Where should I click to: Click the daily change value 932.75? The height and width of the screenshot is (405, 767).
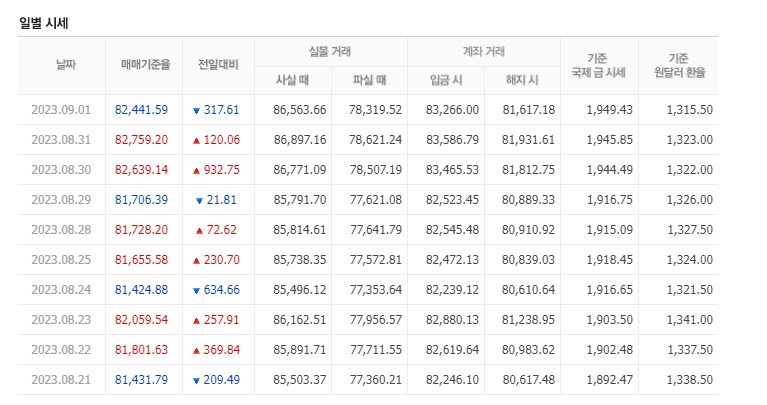pyautogui.click(x=222, y=170)
